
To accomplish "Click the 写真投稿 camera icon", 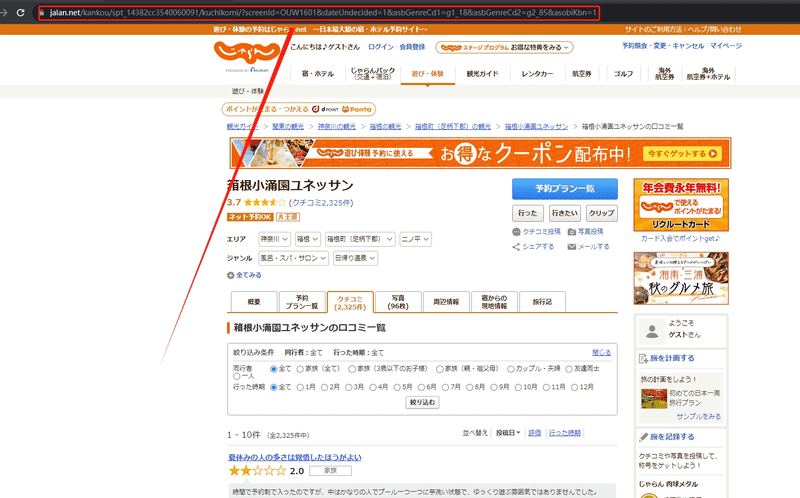I will tap(571, 232).
